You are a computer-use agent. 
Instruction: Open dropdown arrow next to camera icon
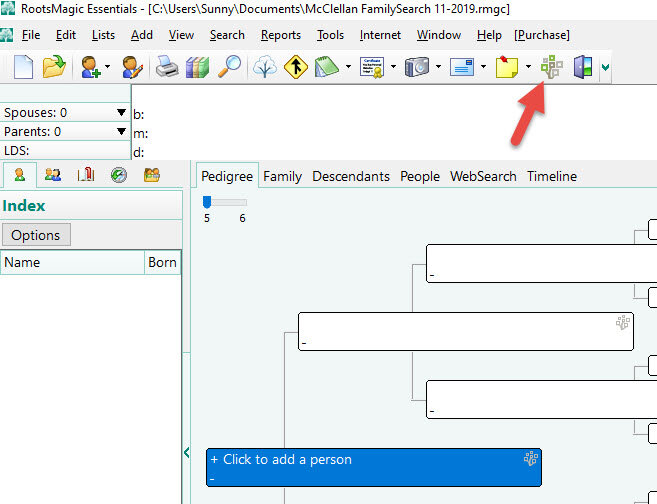(438, 67)
